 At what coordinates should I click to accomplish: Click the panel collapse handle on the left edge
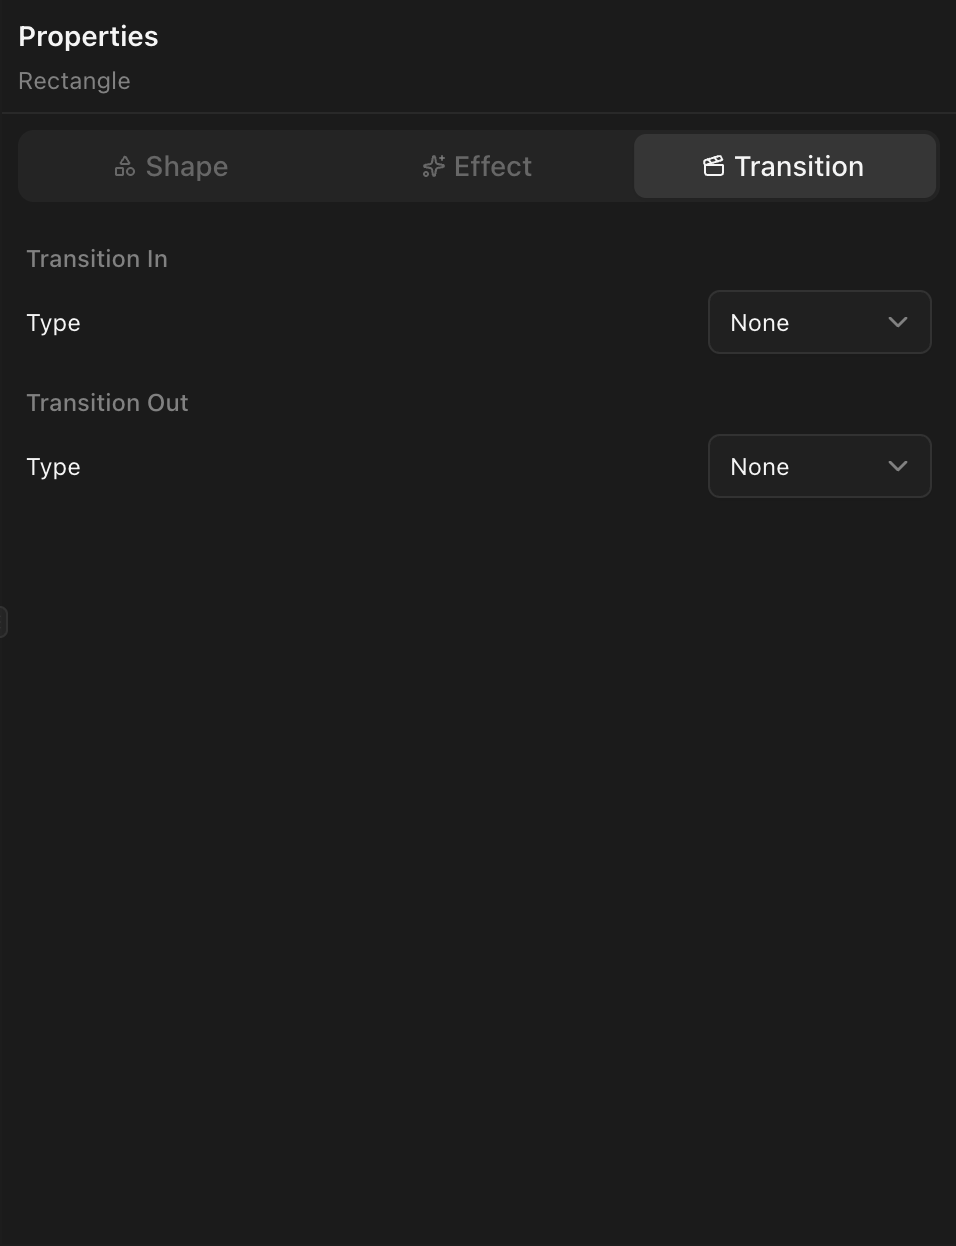[4, 620]
